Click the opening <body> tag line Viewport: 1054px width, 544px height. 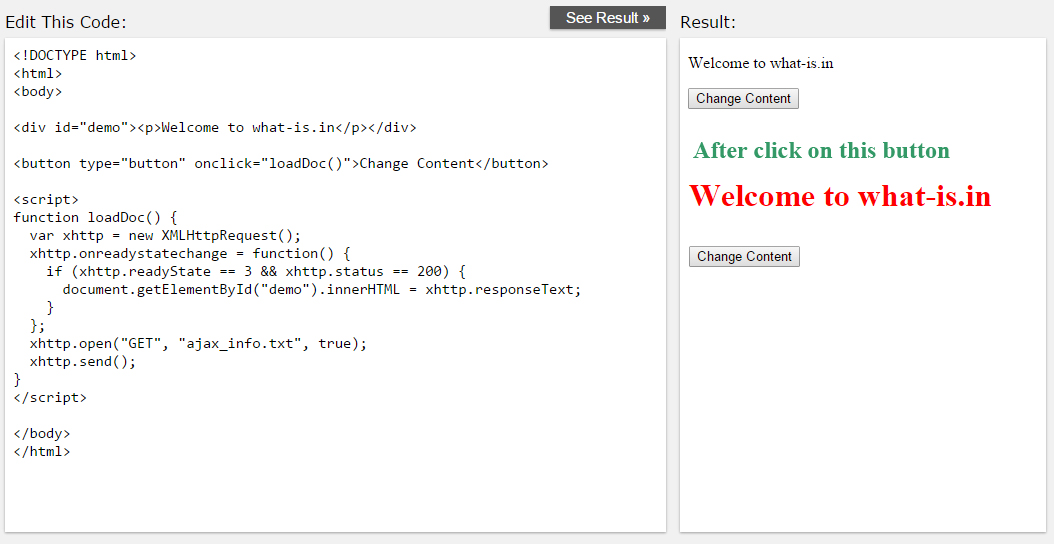(x=38, y=91)
